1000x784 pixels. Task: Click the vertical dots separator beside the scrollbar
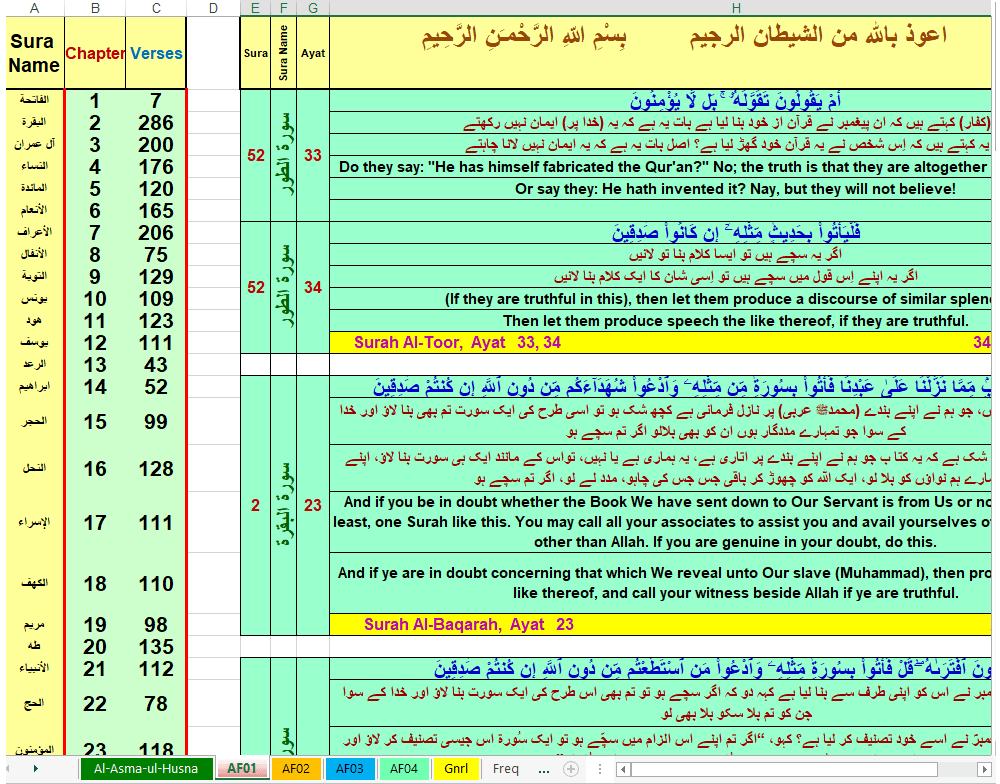tap(598, 769)
